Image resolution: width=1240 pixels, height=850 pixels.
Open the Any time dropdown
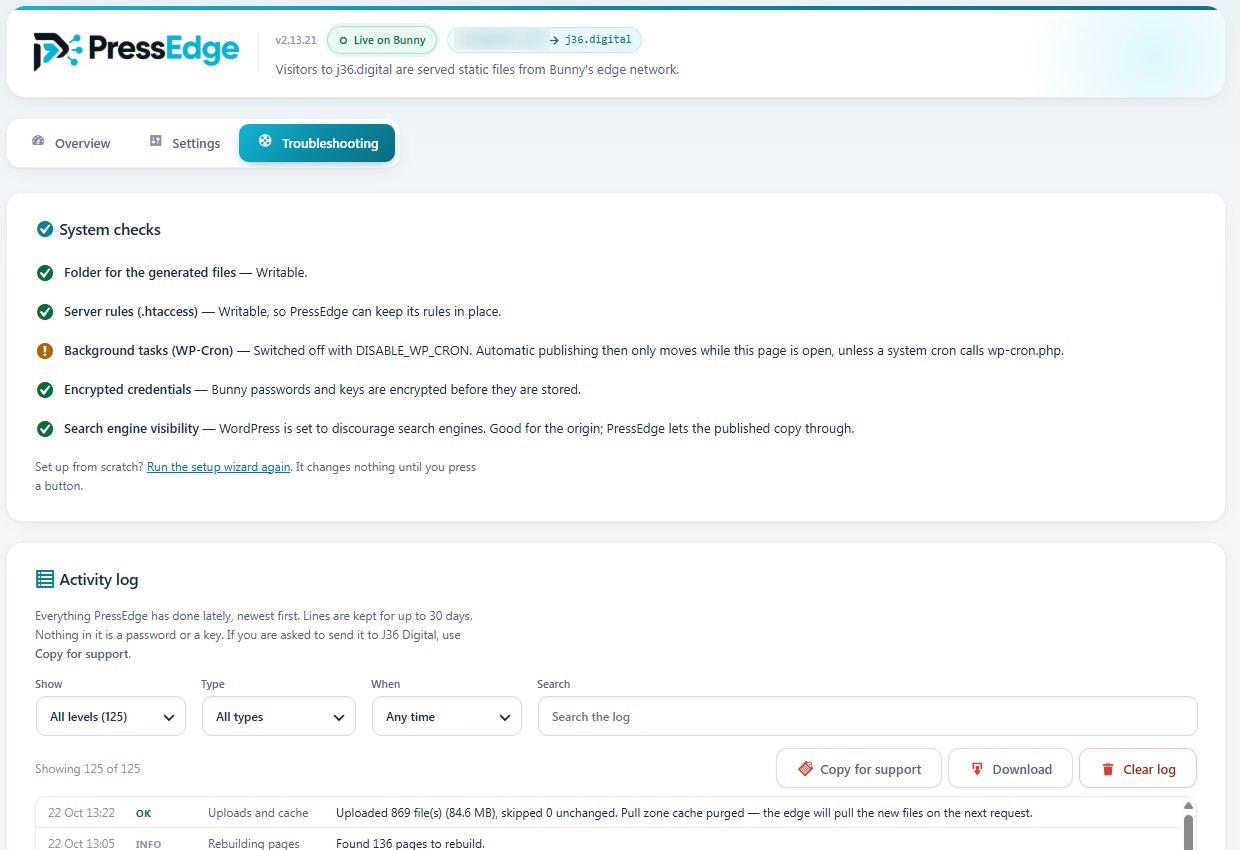[x=446, y=716]
